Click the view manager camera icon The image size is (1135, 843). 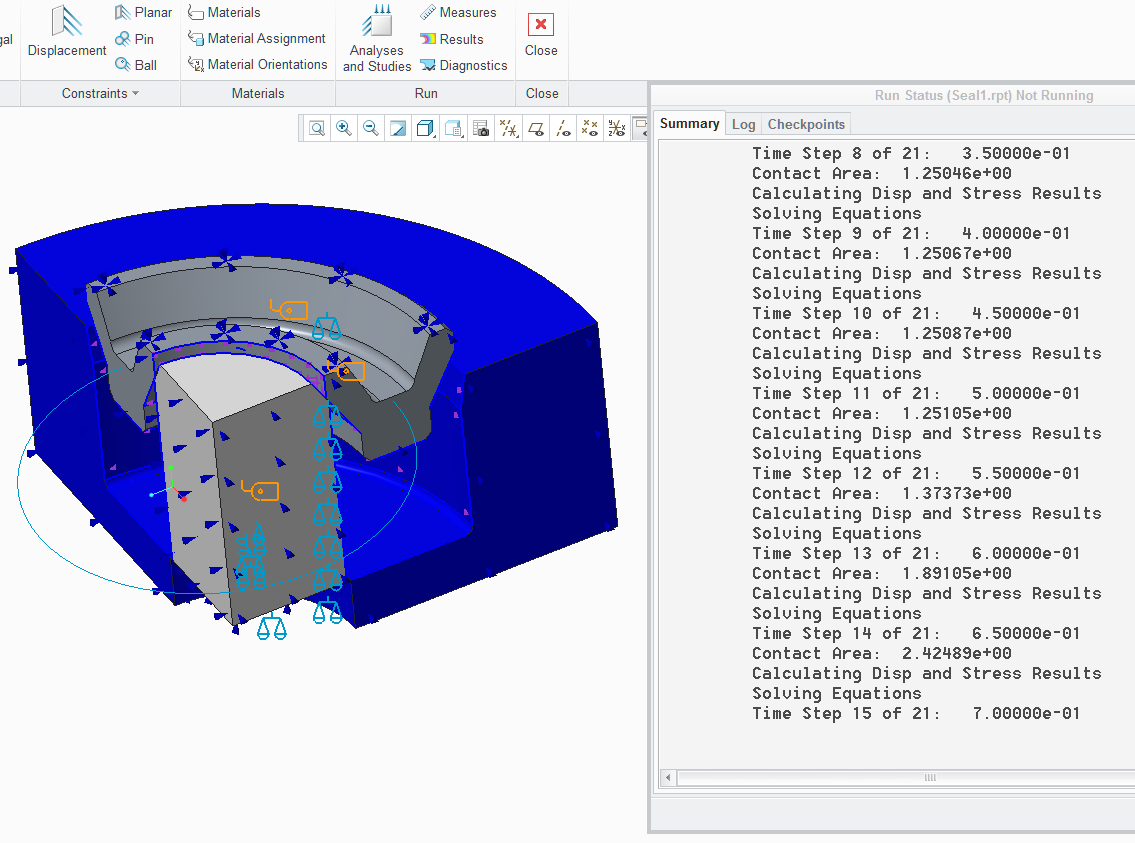pos(481,129)
